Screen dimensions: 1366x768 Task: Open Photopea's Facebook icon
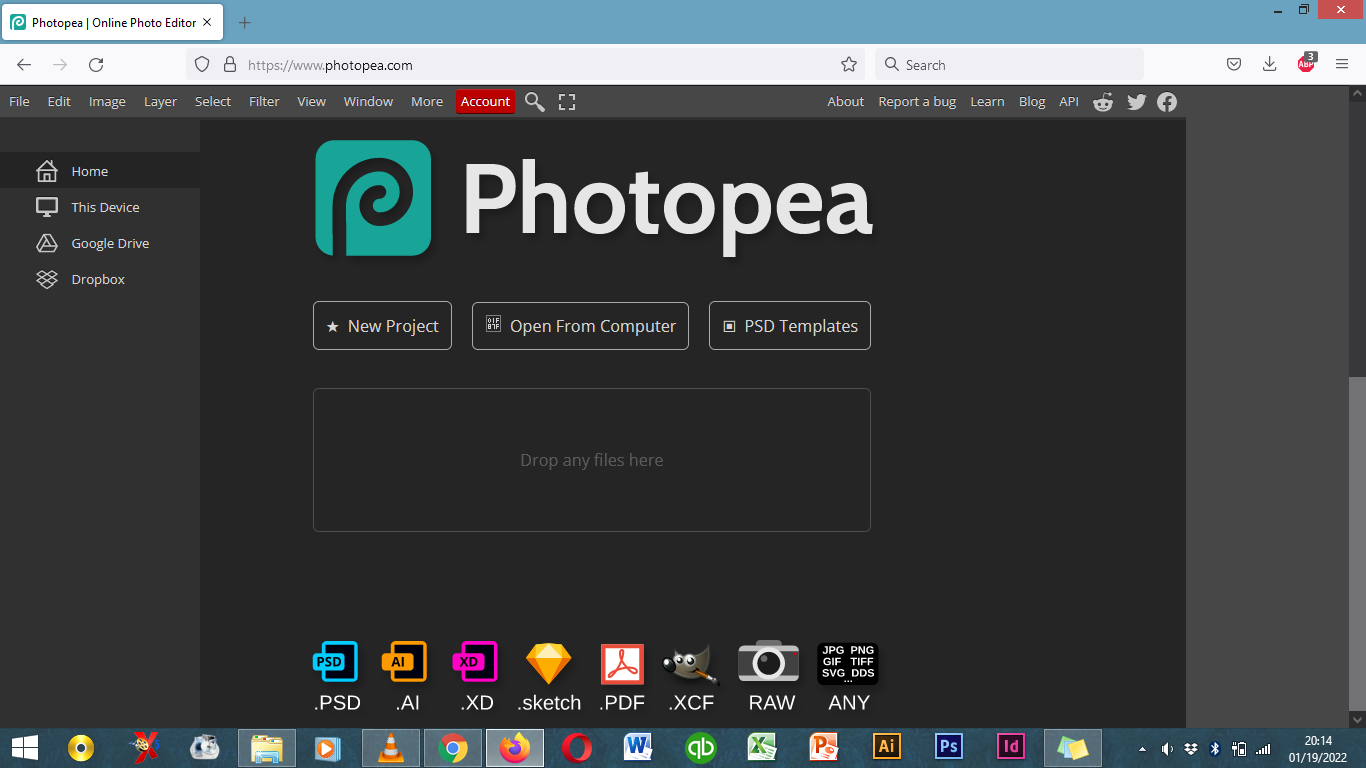[x=1167, y=102]
